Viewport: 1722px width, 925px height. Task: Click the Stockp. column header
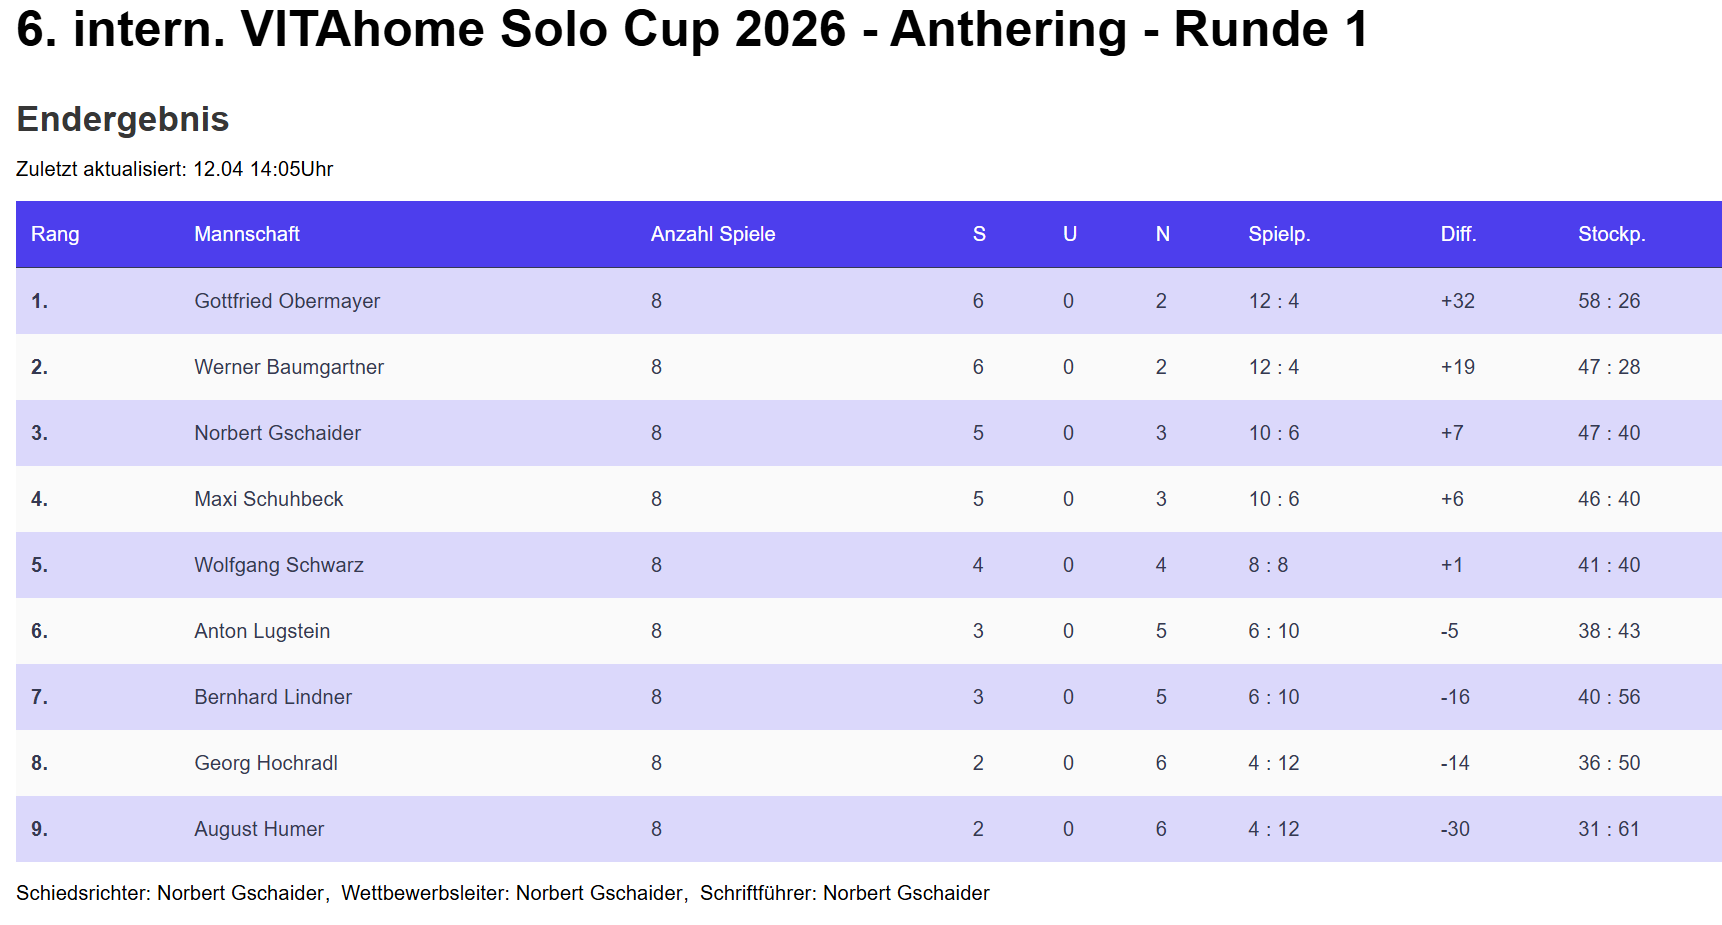click(1611, 234)
